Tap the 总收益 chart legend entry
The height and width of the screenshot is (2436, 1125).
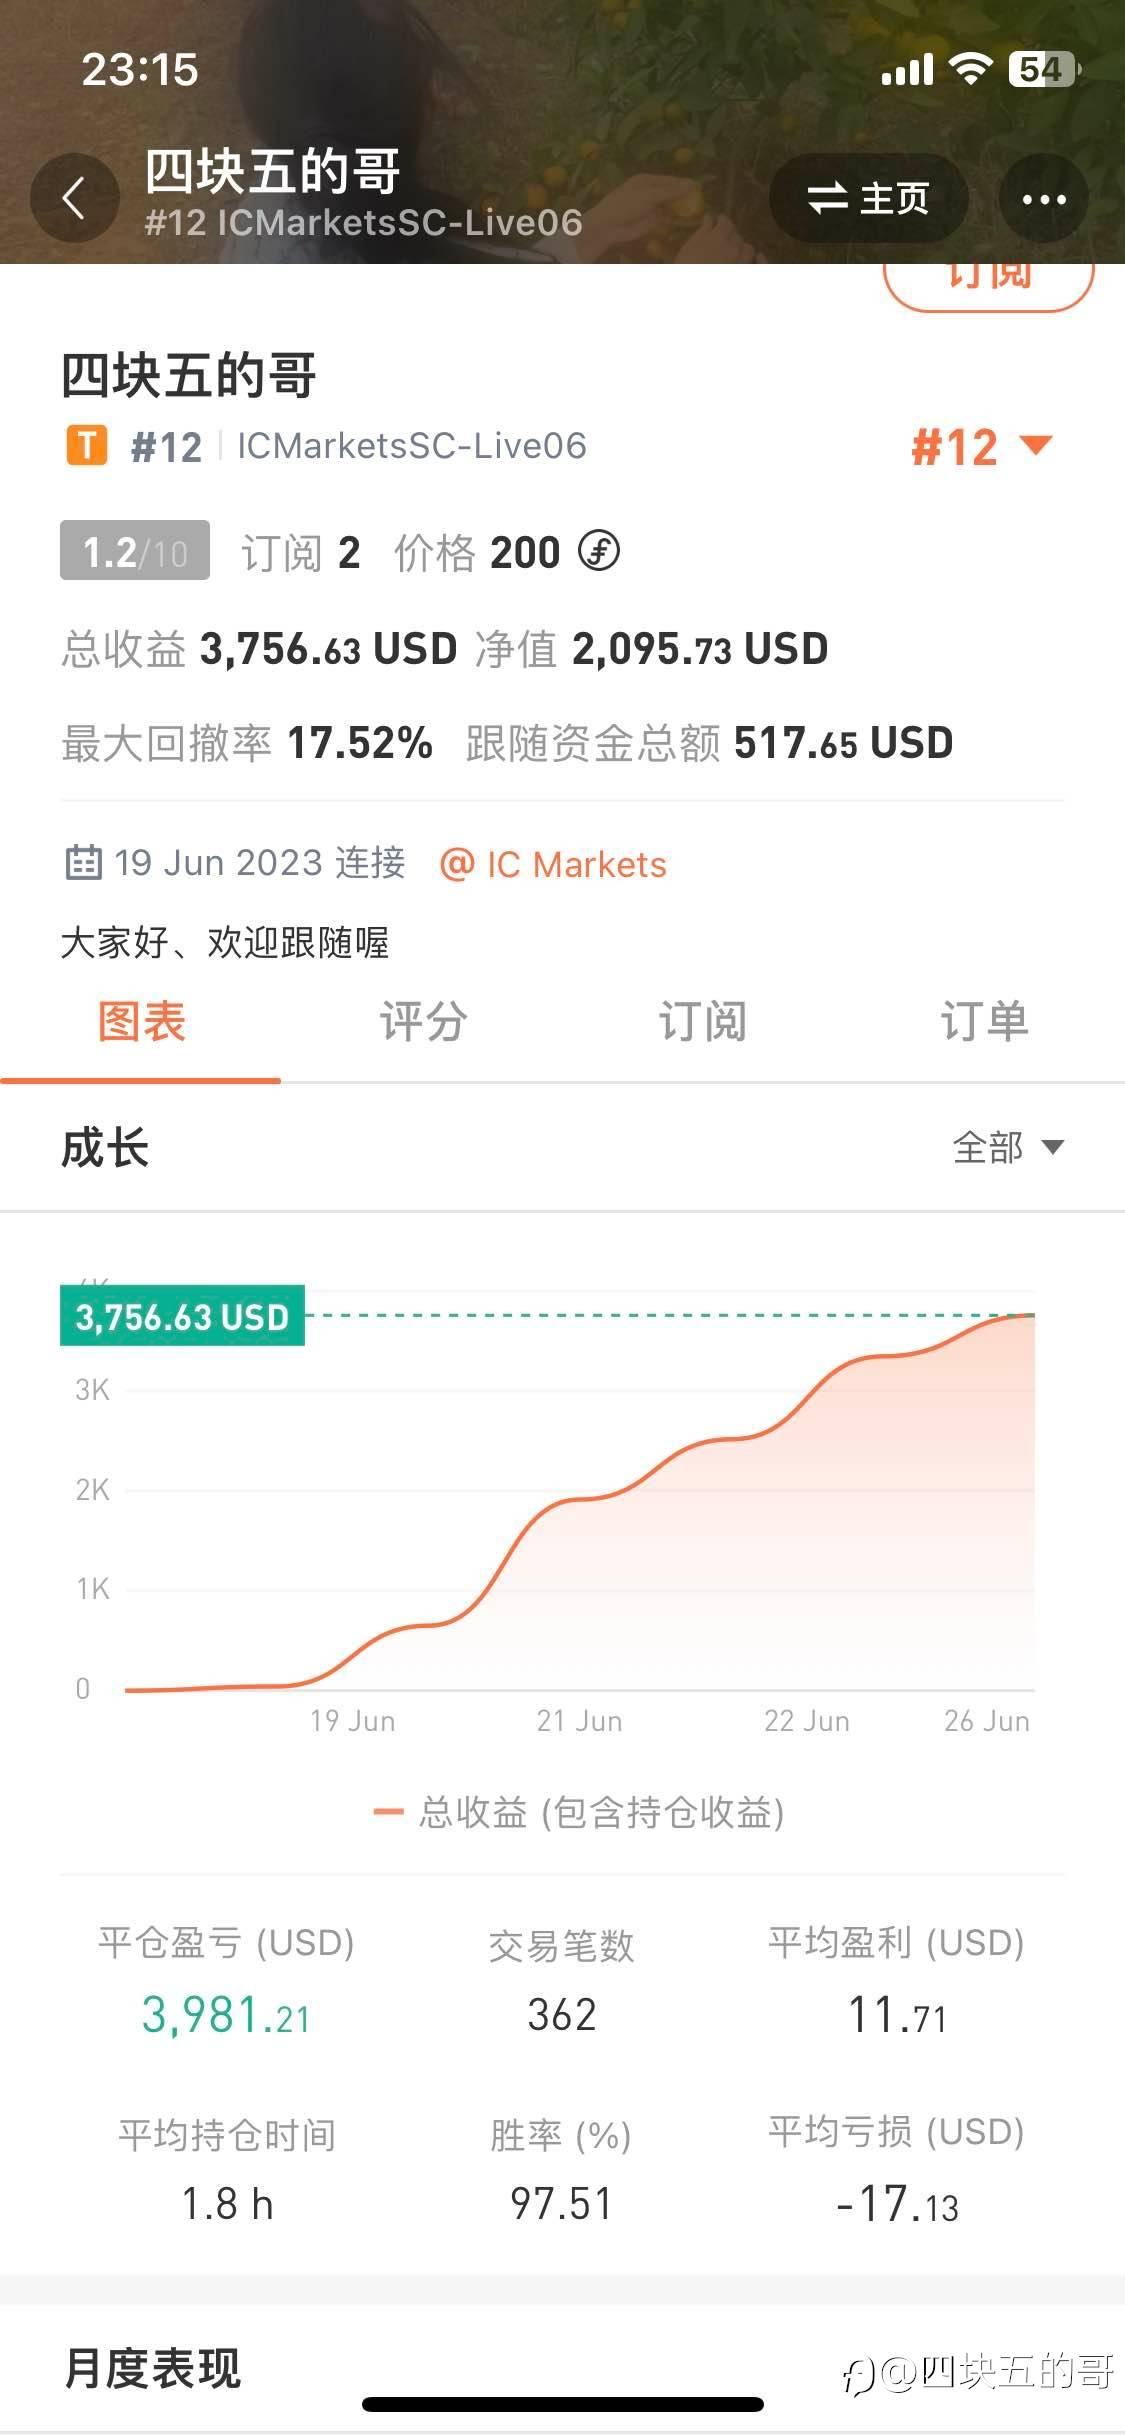coord(579,1812)
